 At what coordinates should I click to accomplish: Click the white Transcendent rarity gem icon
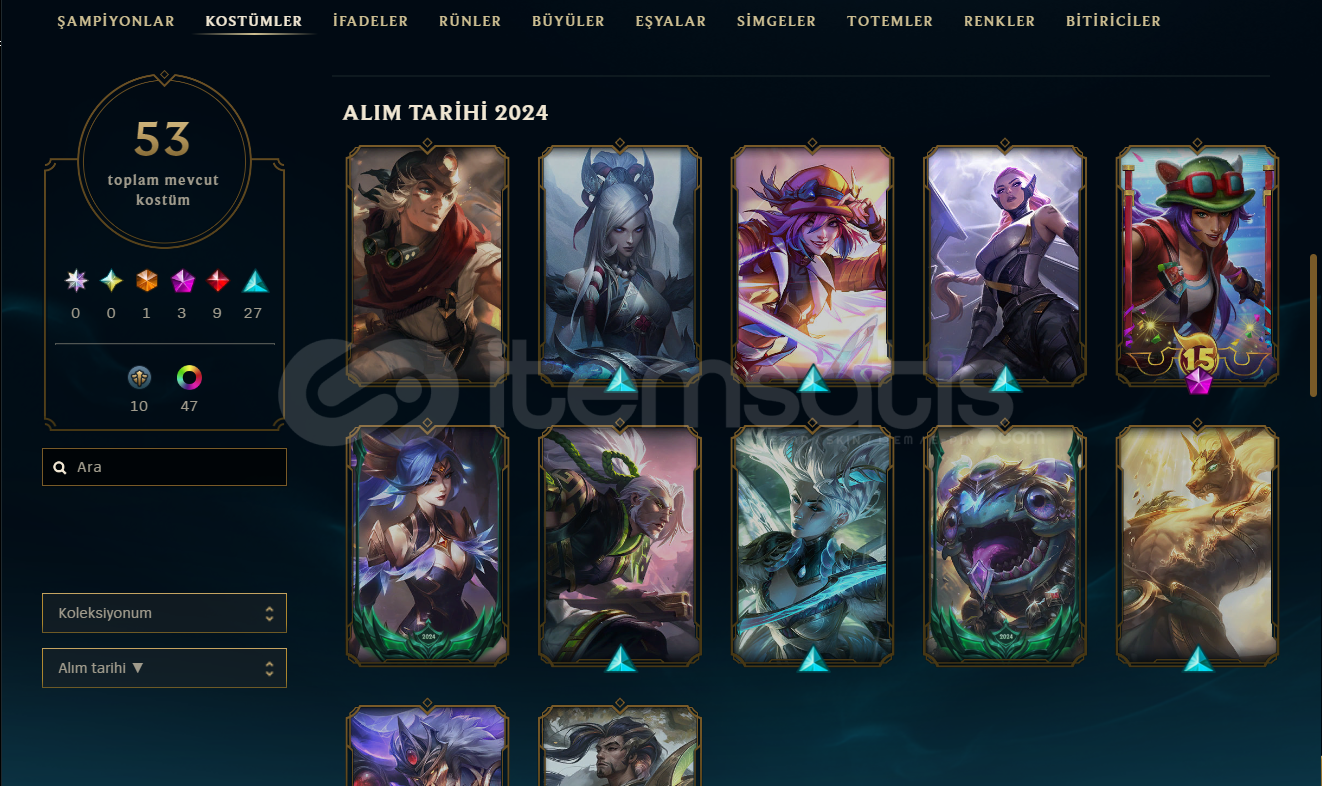tap(76, 282)
